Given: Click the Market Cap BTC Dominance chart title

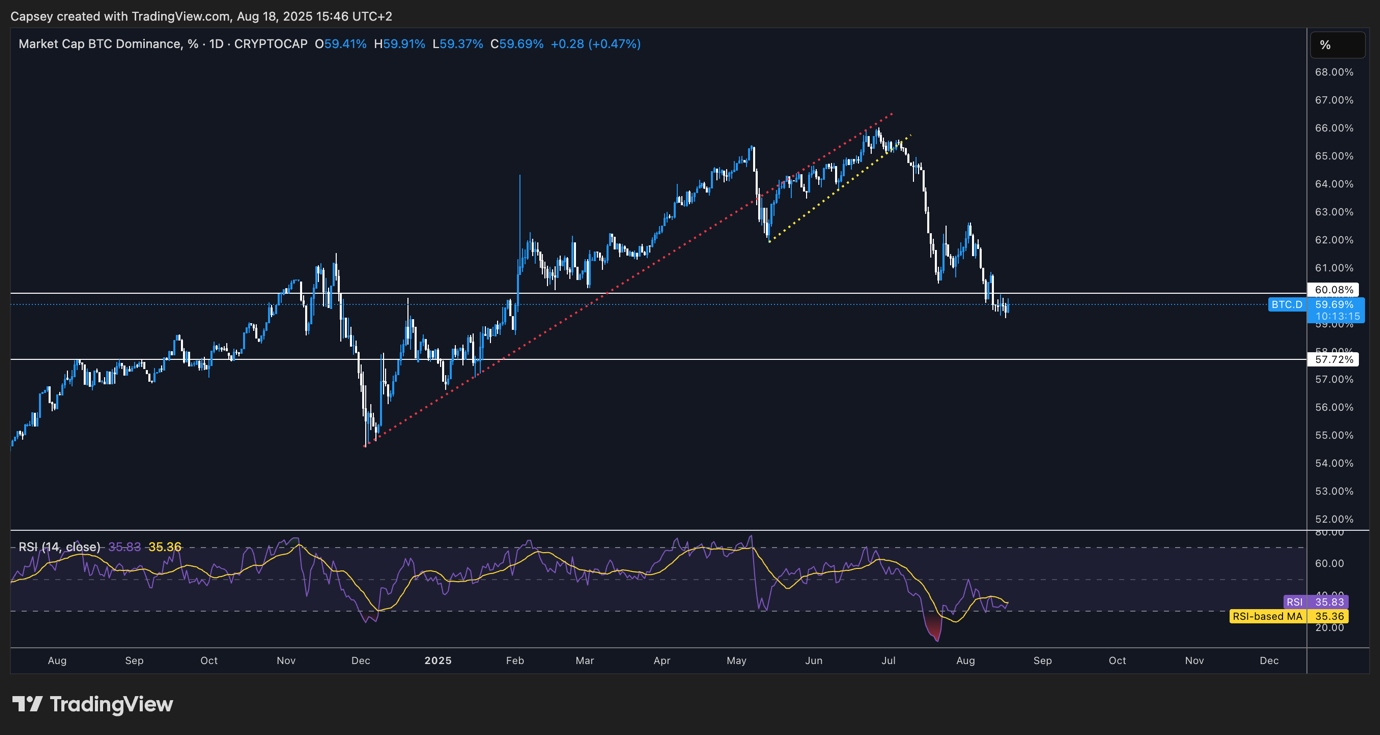Looking at the screenshot, I should 101,44.
